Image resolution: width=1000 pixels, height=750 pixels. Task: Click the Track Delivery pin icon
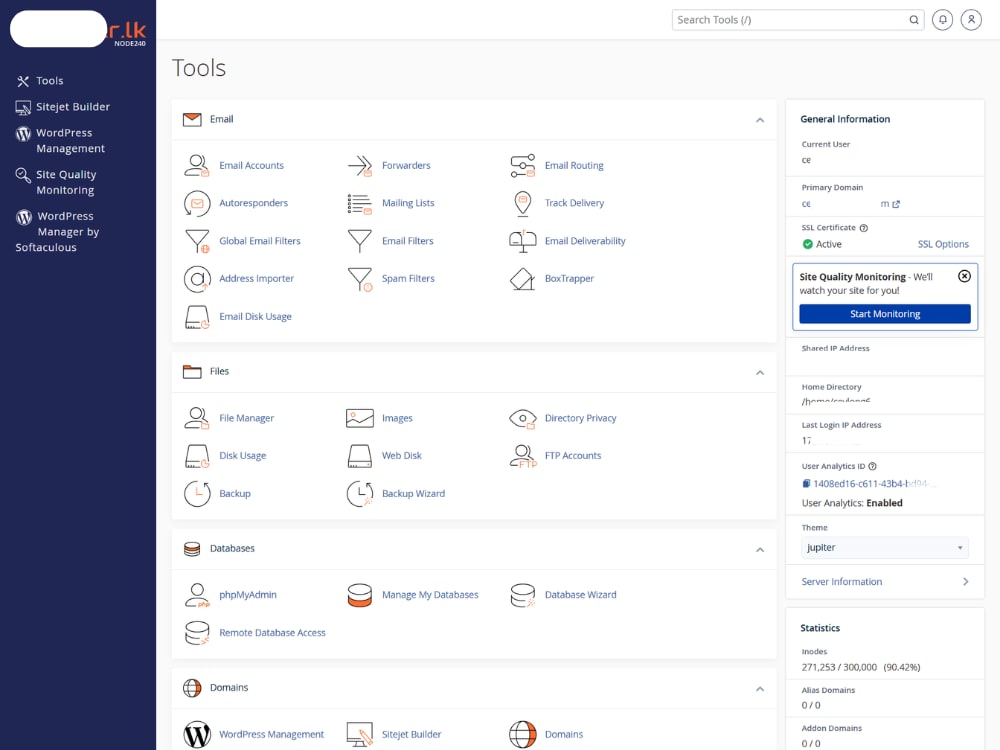coord(522,203)
